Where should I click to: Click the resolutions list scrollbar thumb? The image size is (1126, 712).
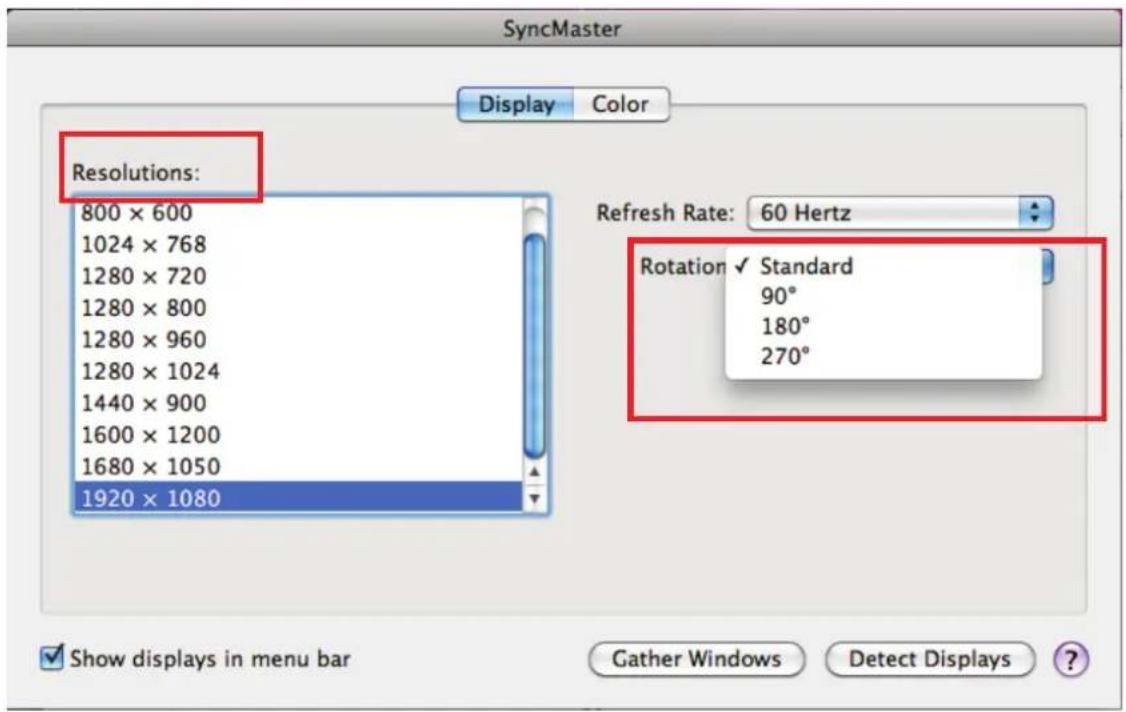point(534,346)
